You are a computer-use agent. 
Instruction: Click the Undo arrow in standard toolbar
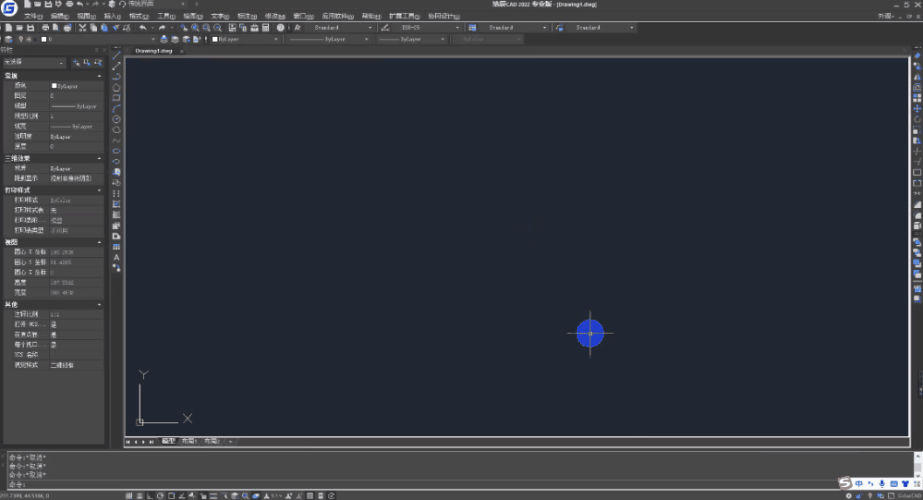[x=142, y=28]
